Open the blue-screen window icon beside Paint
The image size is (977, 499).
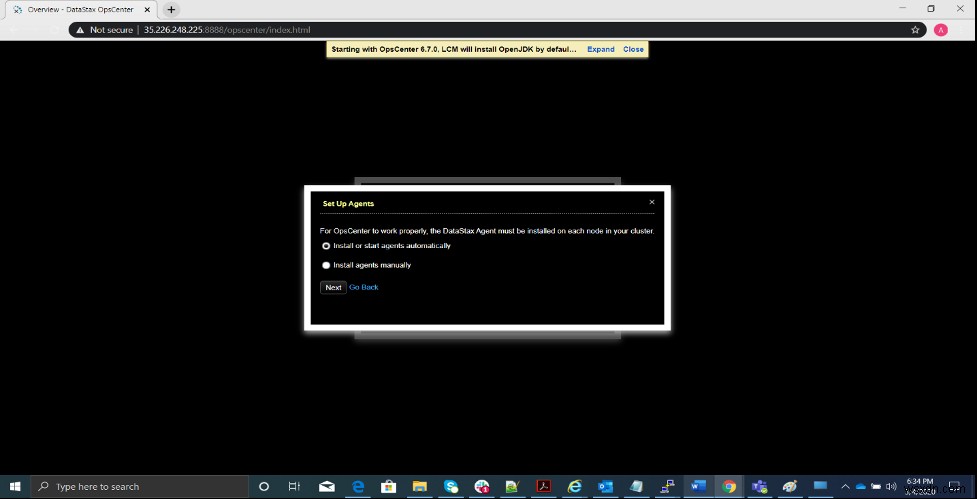(x=820, y=487)
